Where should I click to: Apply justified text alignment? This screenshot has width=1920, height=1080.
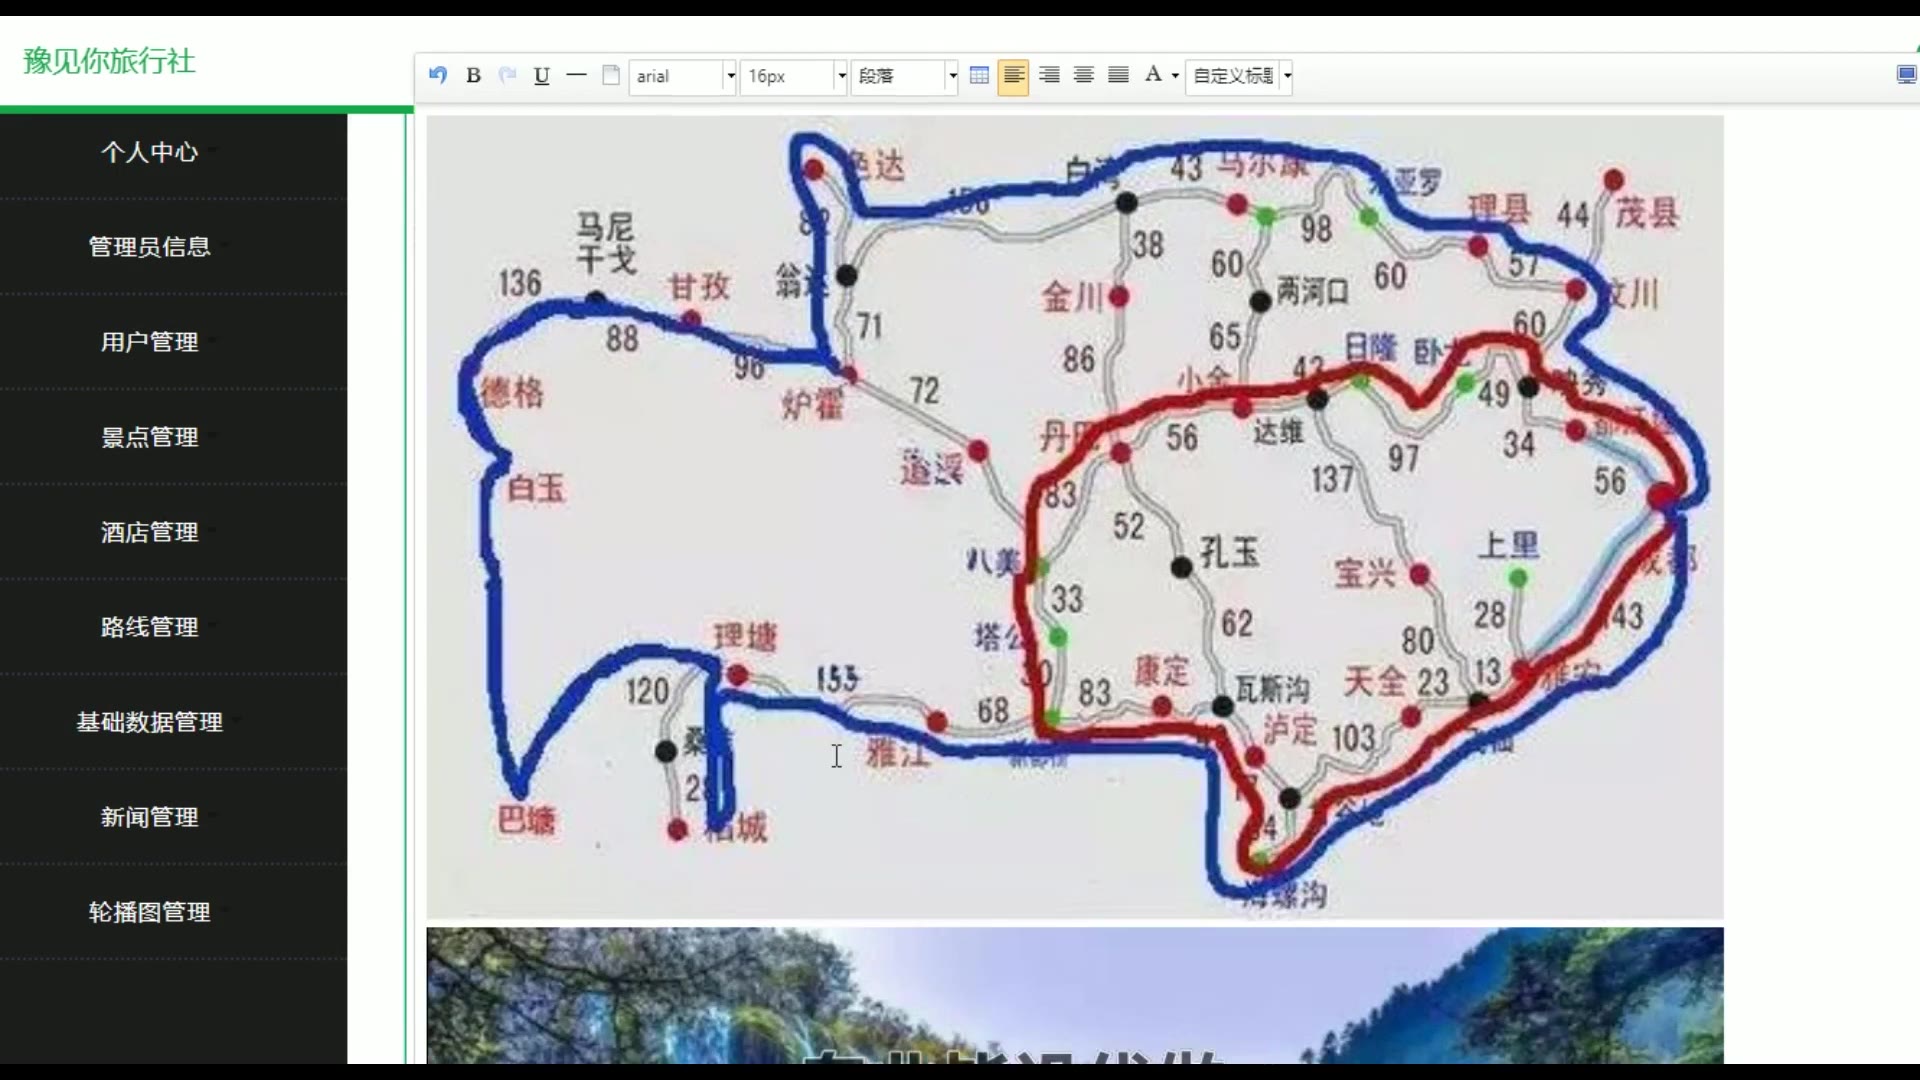(1118, 75)
